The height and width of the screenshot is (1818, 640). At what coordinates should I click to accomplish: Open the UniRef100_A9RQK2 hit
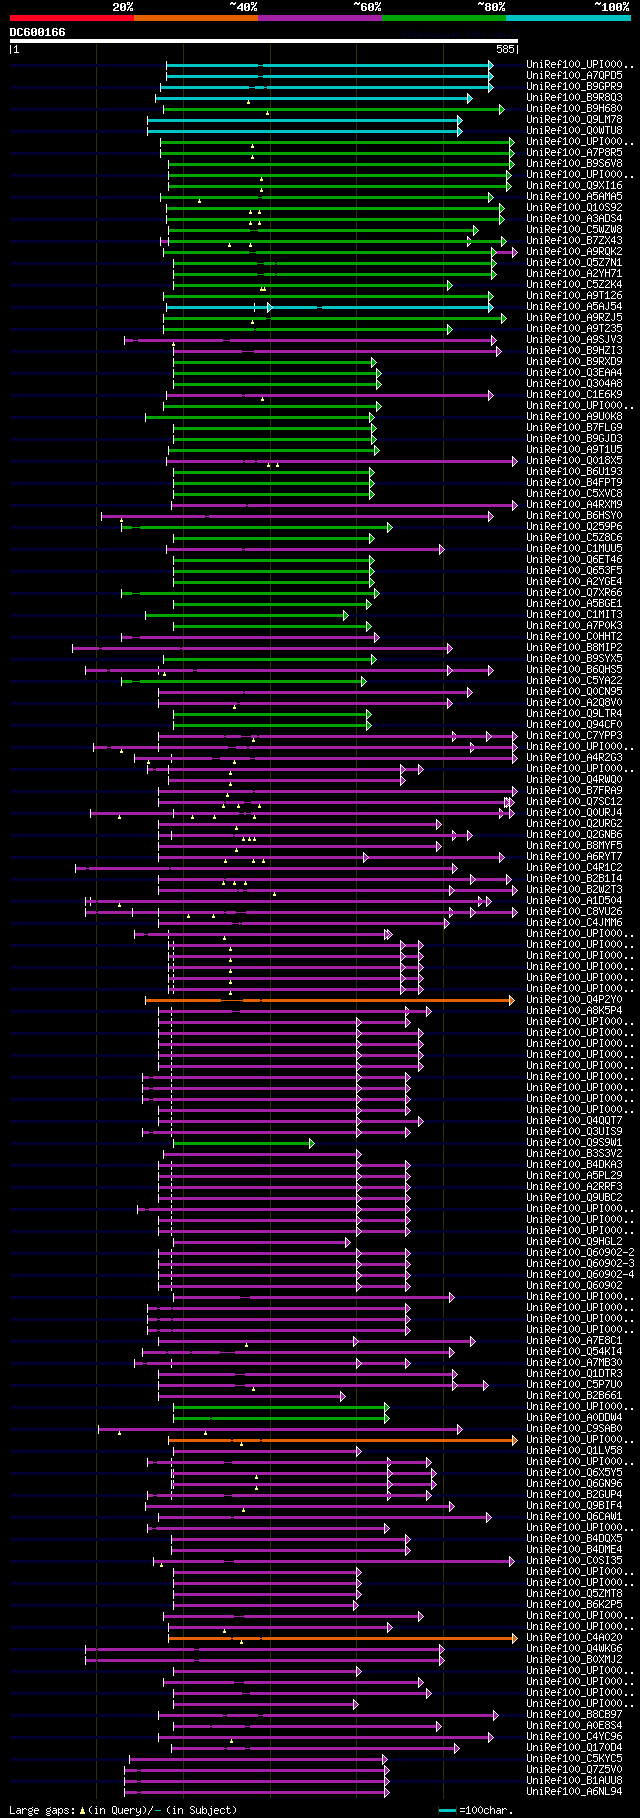[x=574, y=252]
